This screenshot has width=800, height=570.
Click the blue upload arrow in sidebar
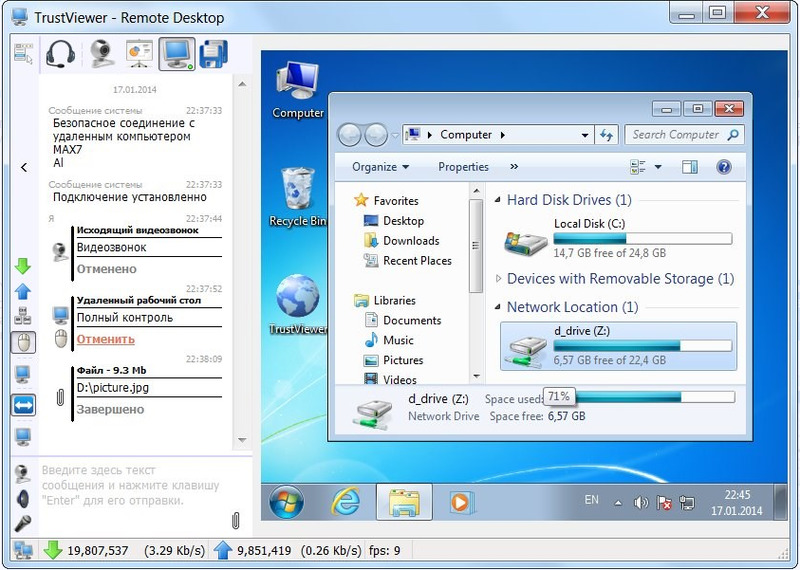(23, 291)
